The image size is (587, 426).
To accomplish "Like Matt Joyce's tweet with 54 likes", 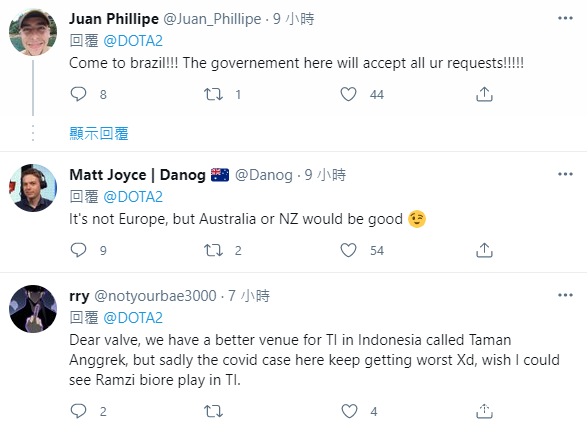I will point(348,250).
